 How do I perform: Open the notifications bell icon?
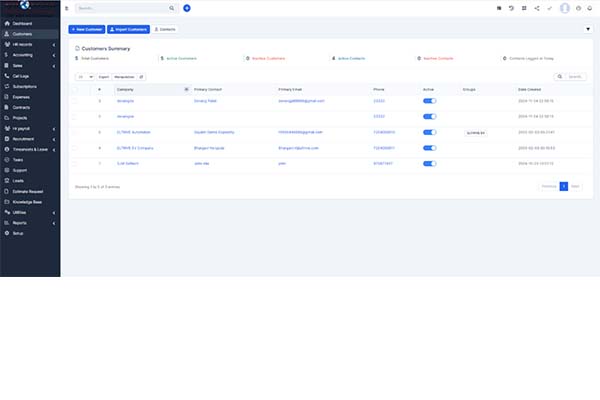tap(590, 8)
